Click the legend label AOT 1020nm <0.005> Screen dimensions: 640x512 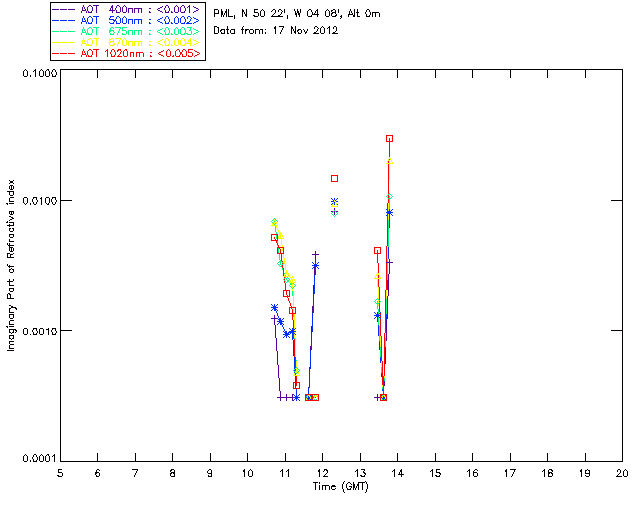tap(140, 53)
